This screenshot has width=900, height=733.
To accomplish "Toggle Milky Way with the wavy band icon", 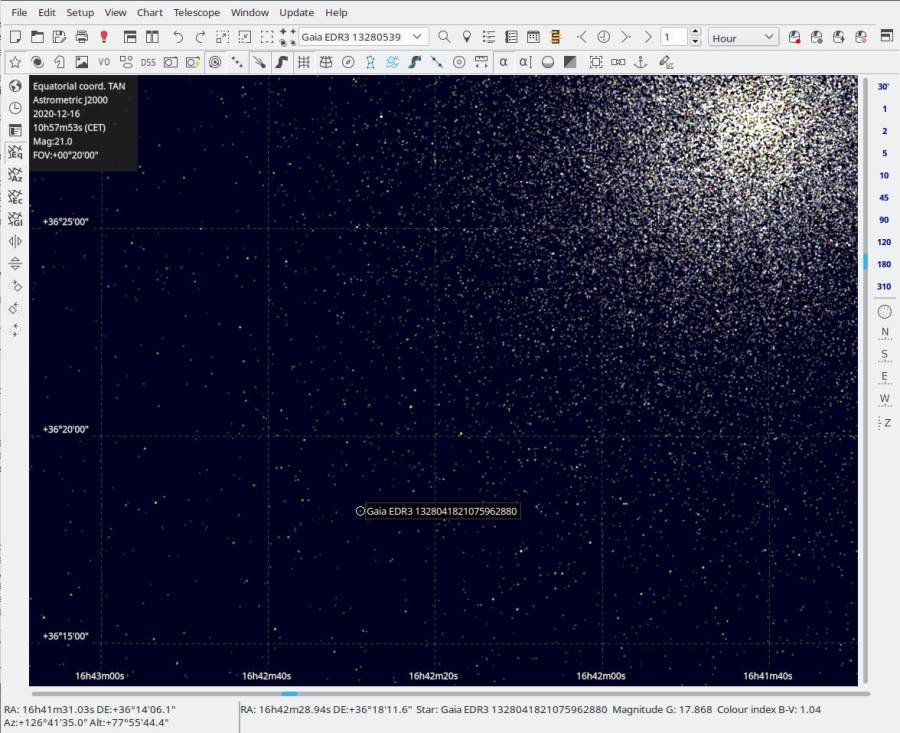I will tap(281, 62).
